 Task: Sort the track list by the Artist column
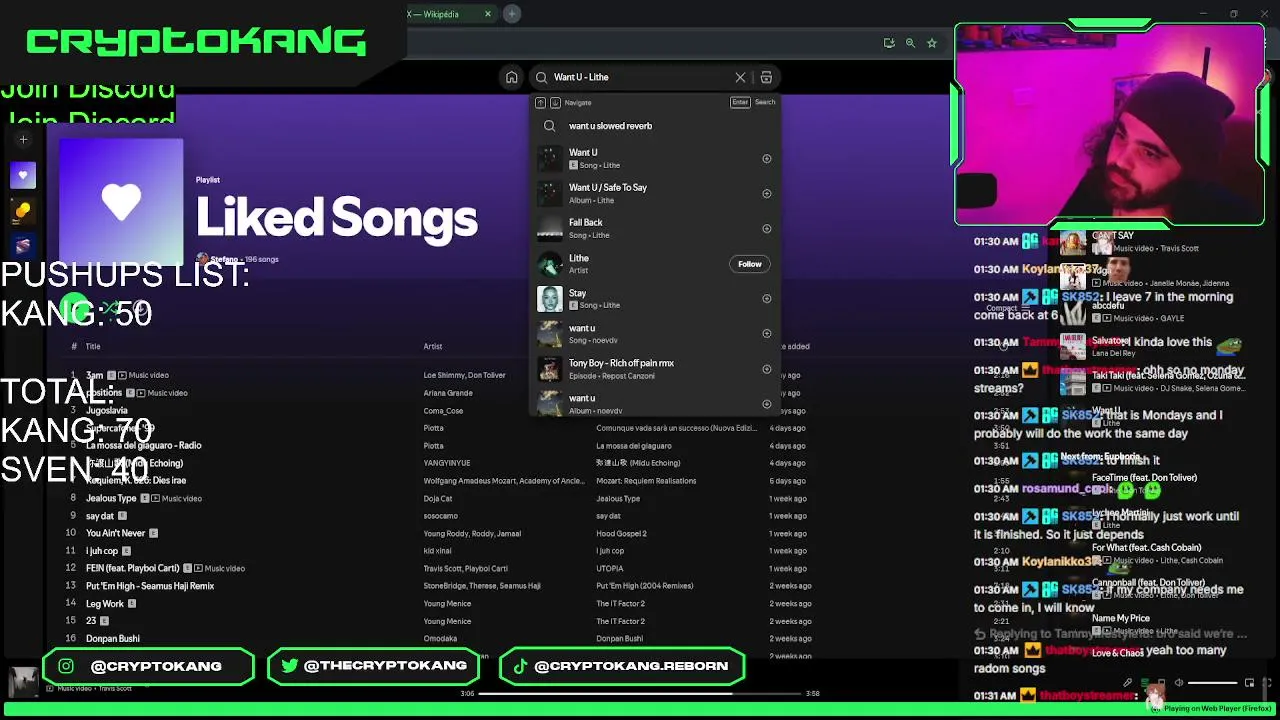pyautogui.click(x=432, y=346)
